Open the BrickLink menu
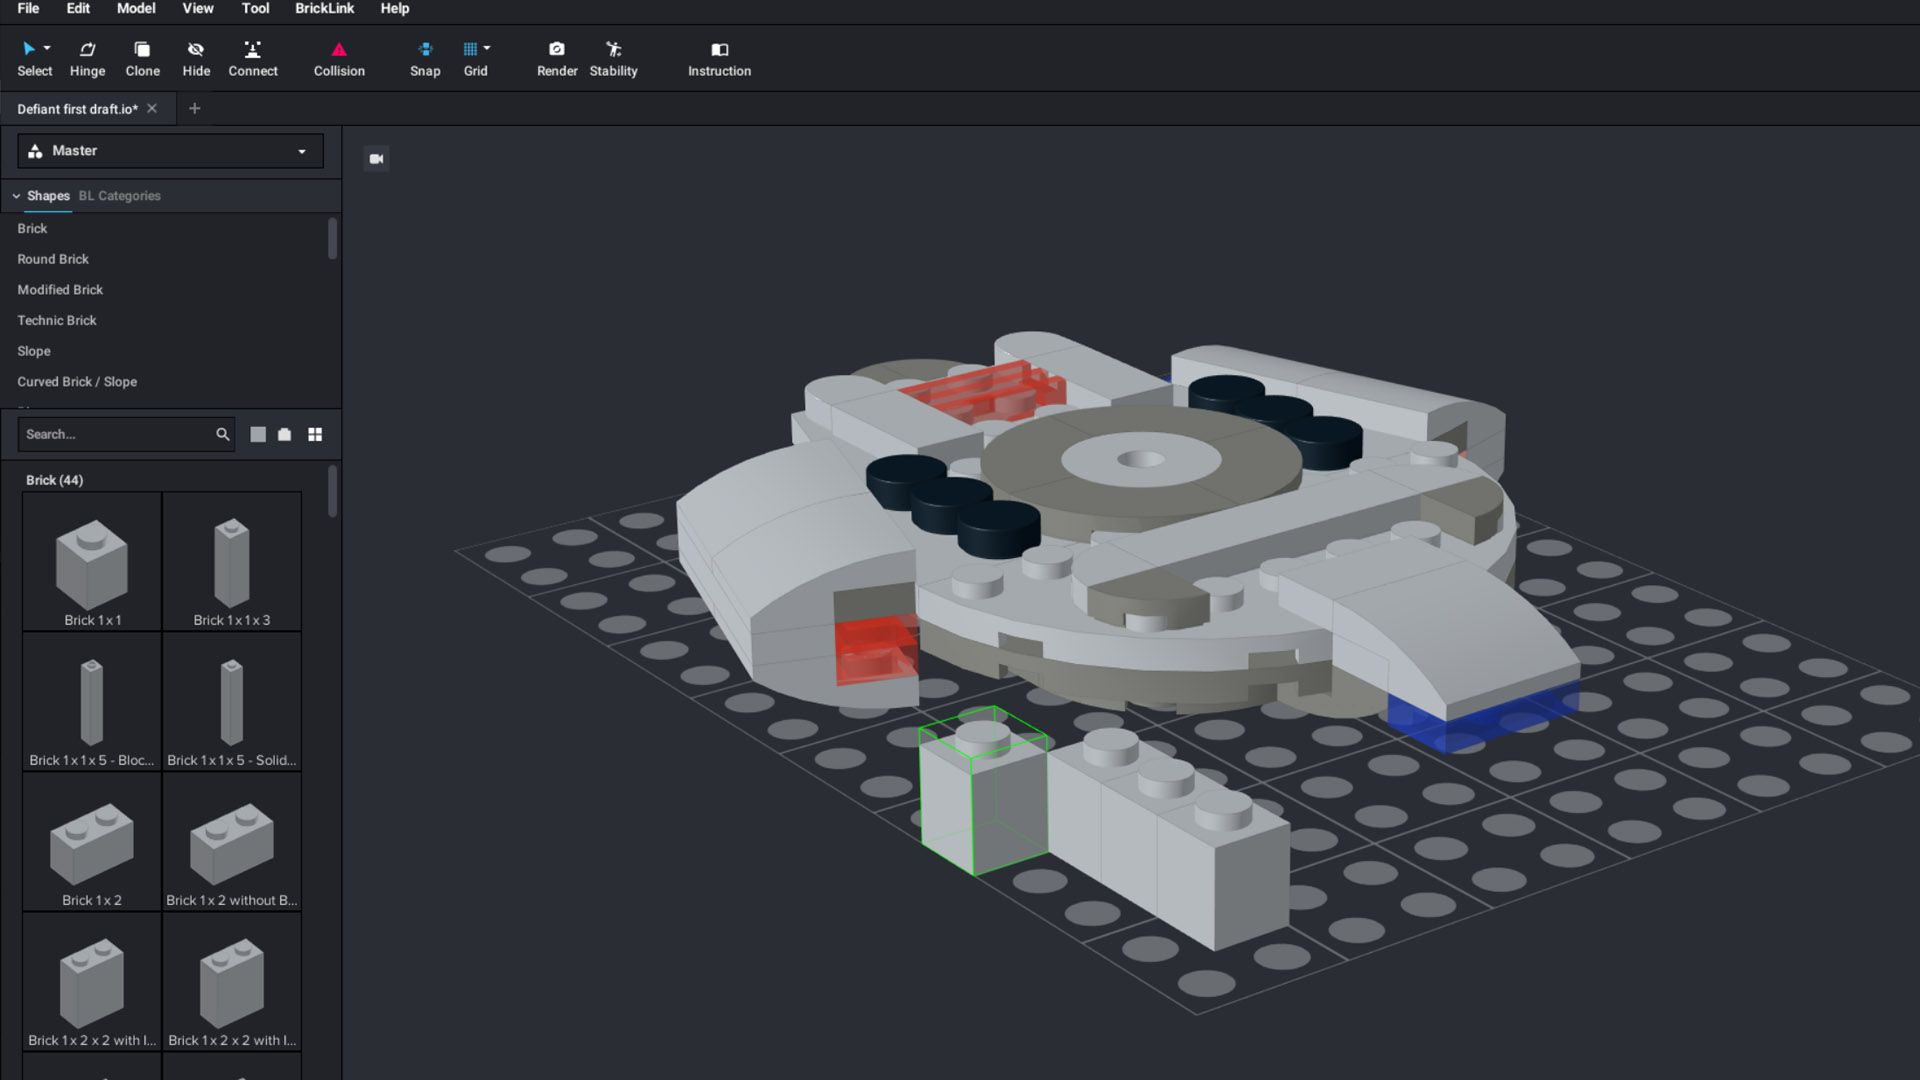Viewport: 1920px width, 1080px height. (x=323, y=8)
